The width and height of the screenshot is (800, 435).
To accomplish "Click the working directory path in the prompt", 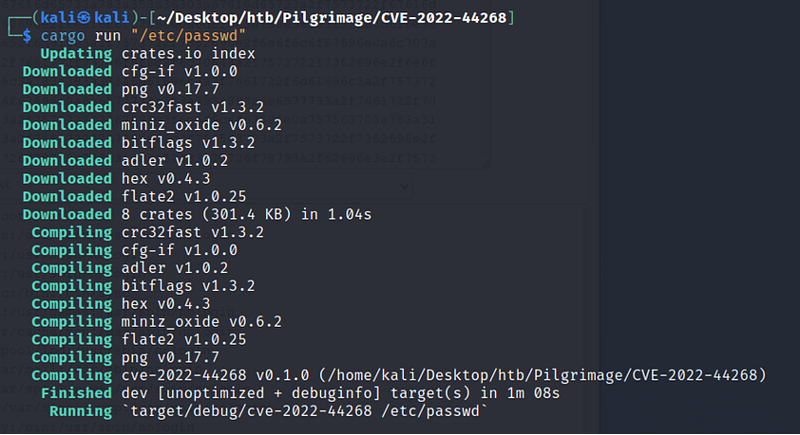I will [331, 18].
